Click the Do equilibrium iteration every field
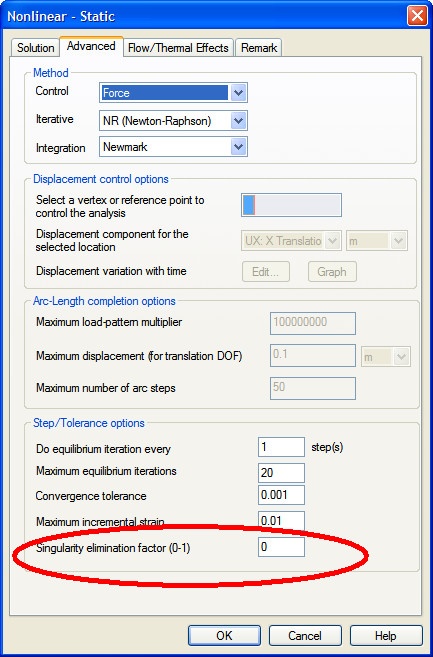This screenshot has width=433, height=657. click(281, 447)
